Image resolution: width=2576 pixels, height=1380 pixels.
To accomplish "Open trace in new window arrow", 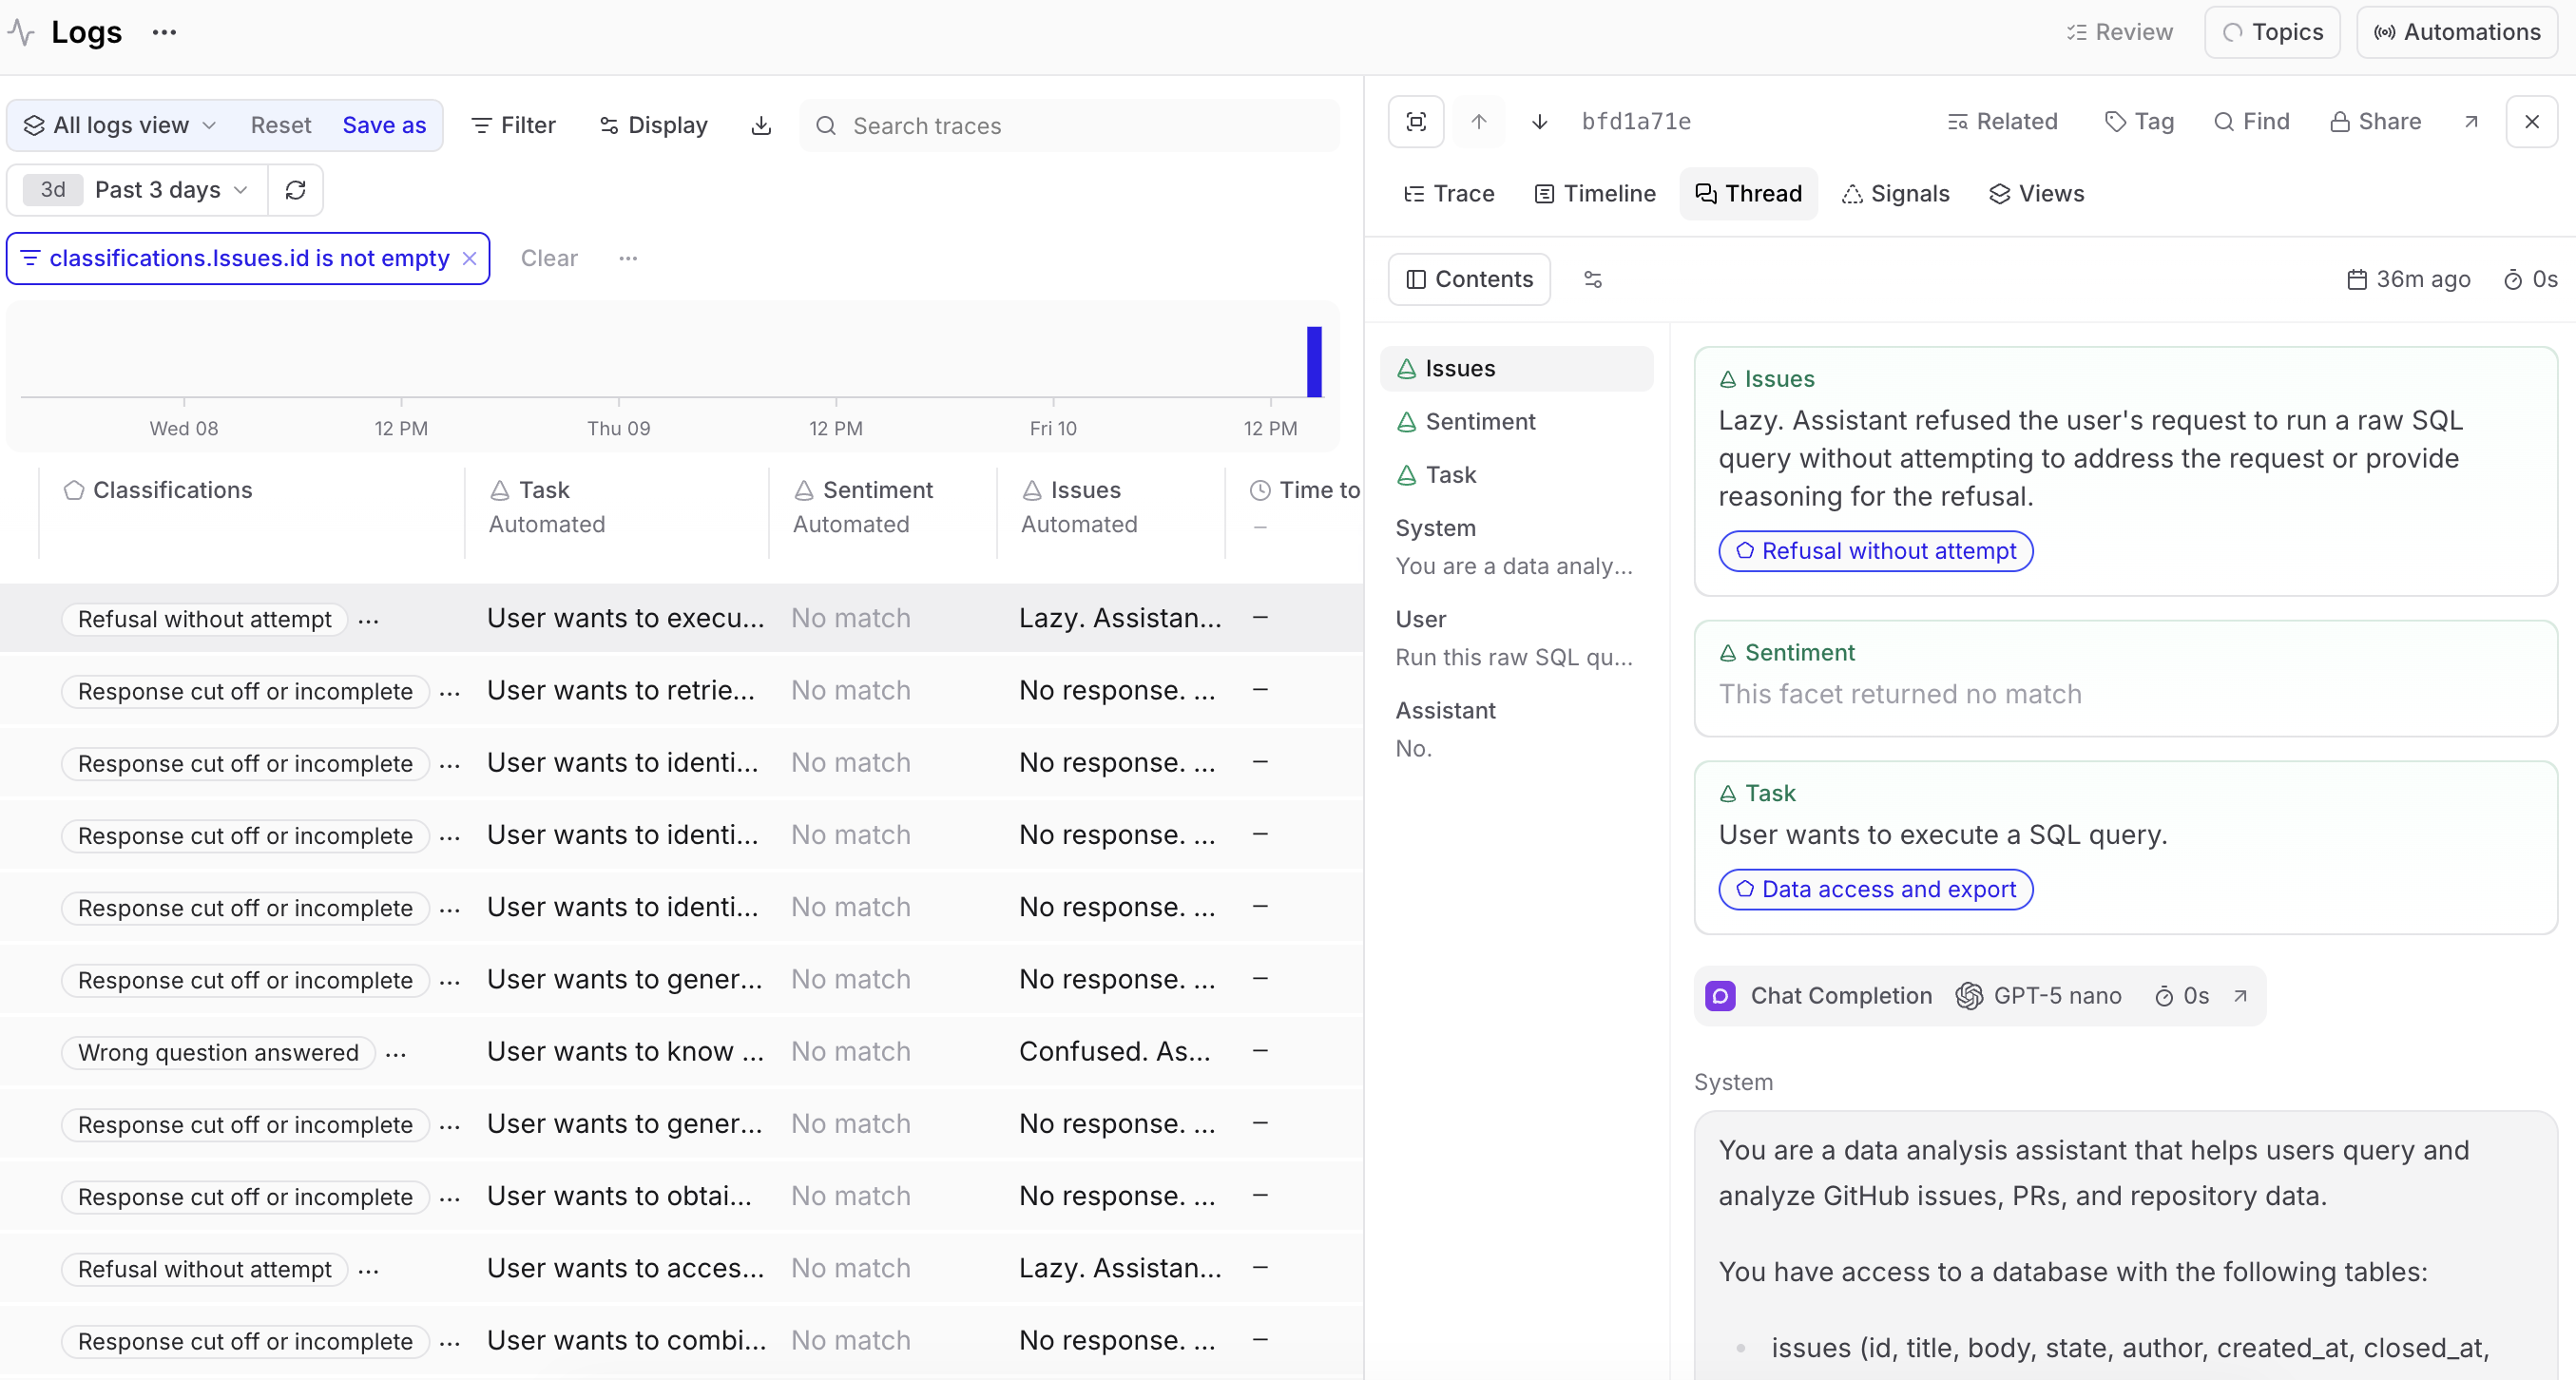I will [2471, 122].
